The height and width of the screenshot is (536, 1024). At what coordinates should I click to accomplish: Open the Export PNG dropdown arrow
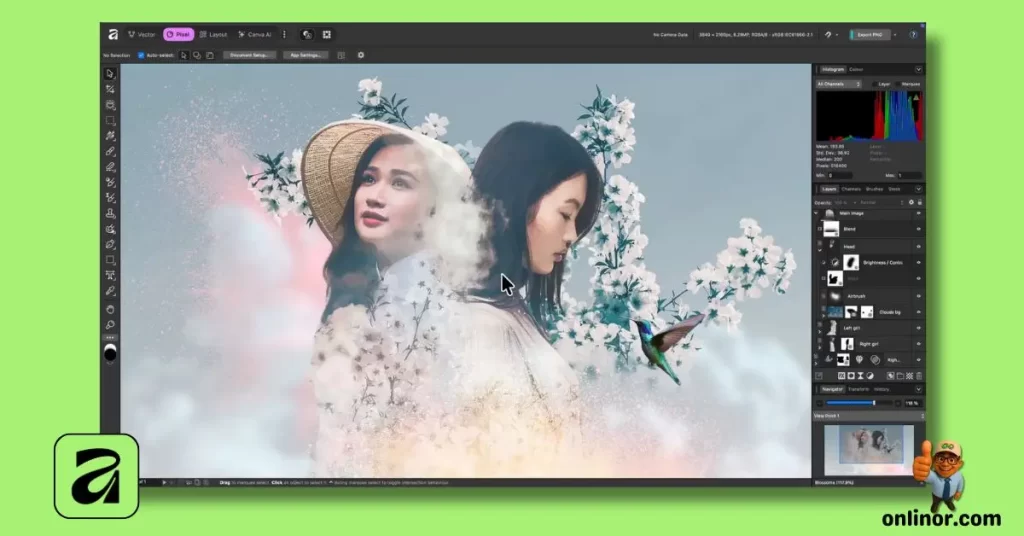pos(895,35)
